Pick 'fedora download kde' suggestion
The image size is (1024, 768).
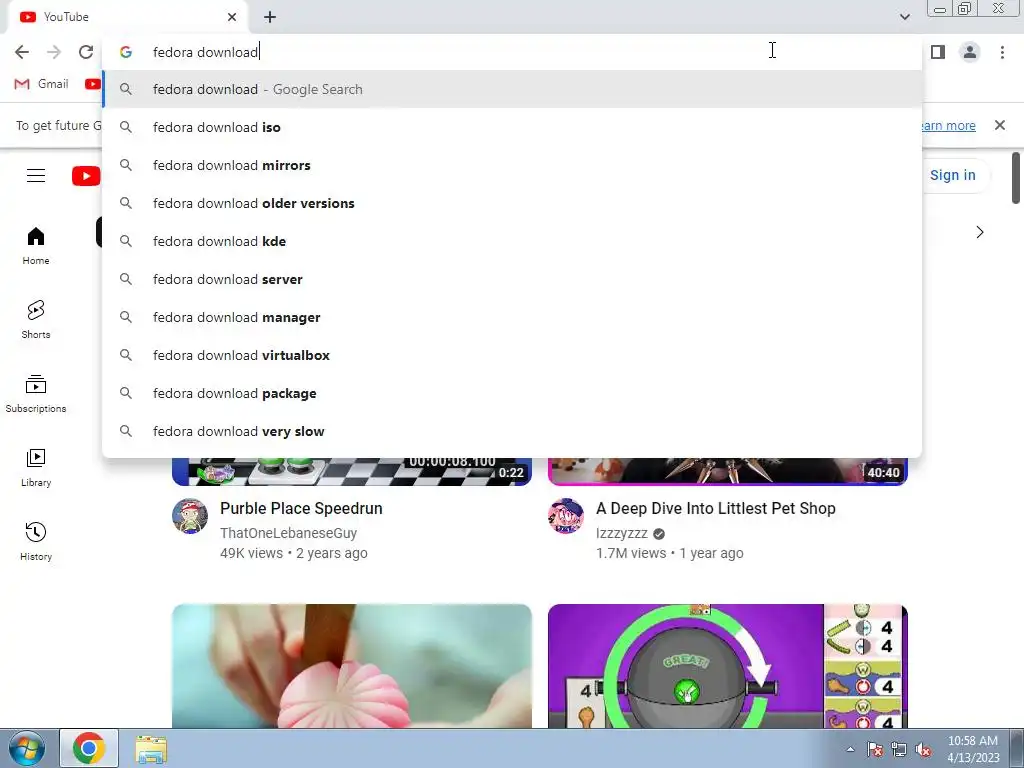(x=512, y=241)
